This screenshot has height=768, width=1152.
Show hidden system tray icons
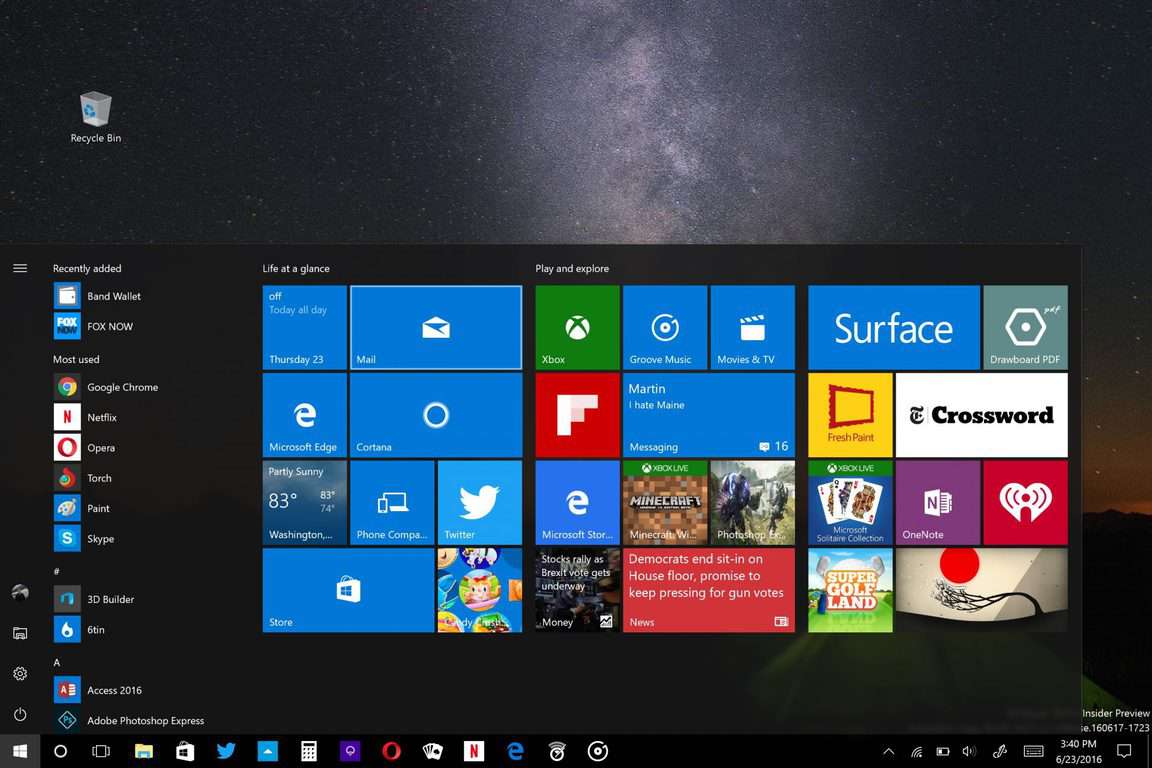pyautogui.click(x=888, y=751)
